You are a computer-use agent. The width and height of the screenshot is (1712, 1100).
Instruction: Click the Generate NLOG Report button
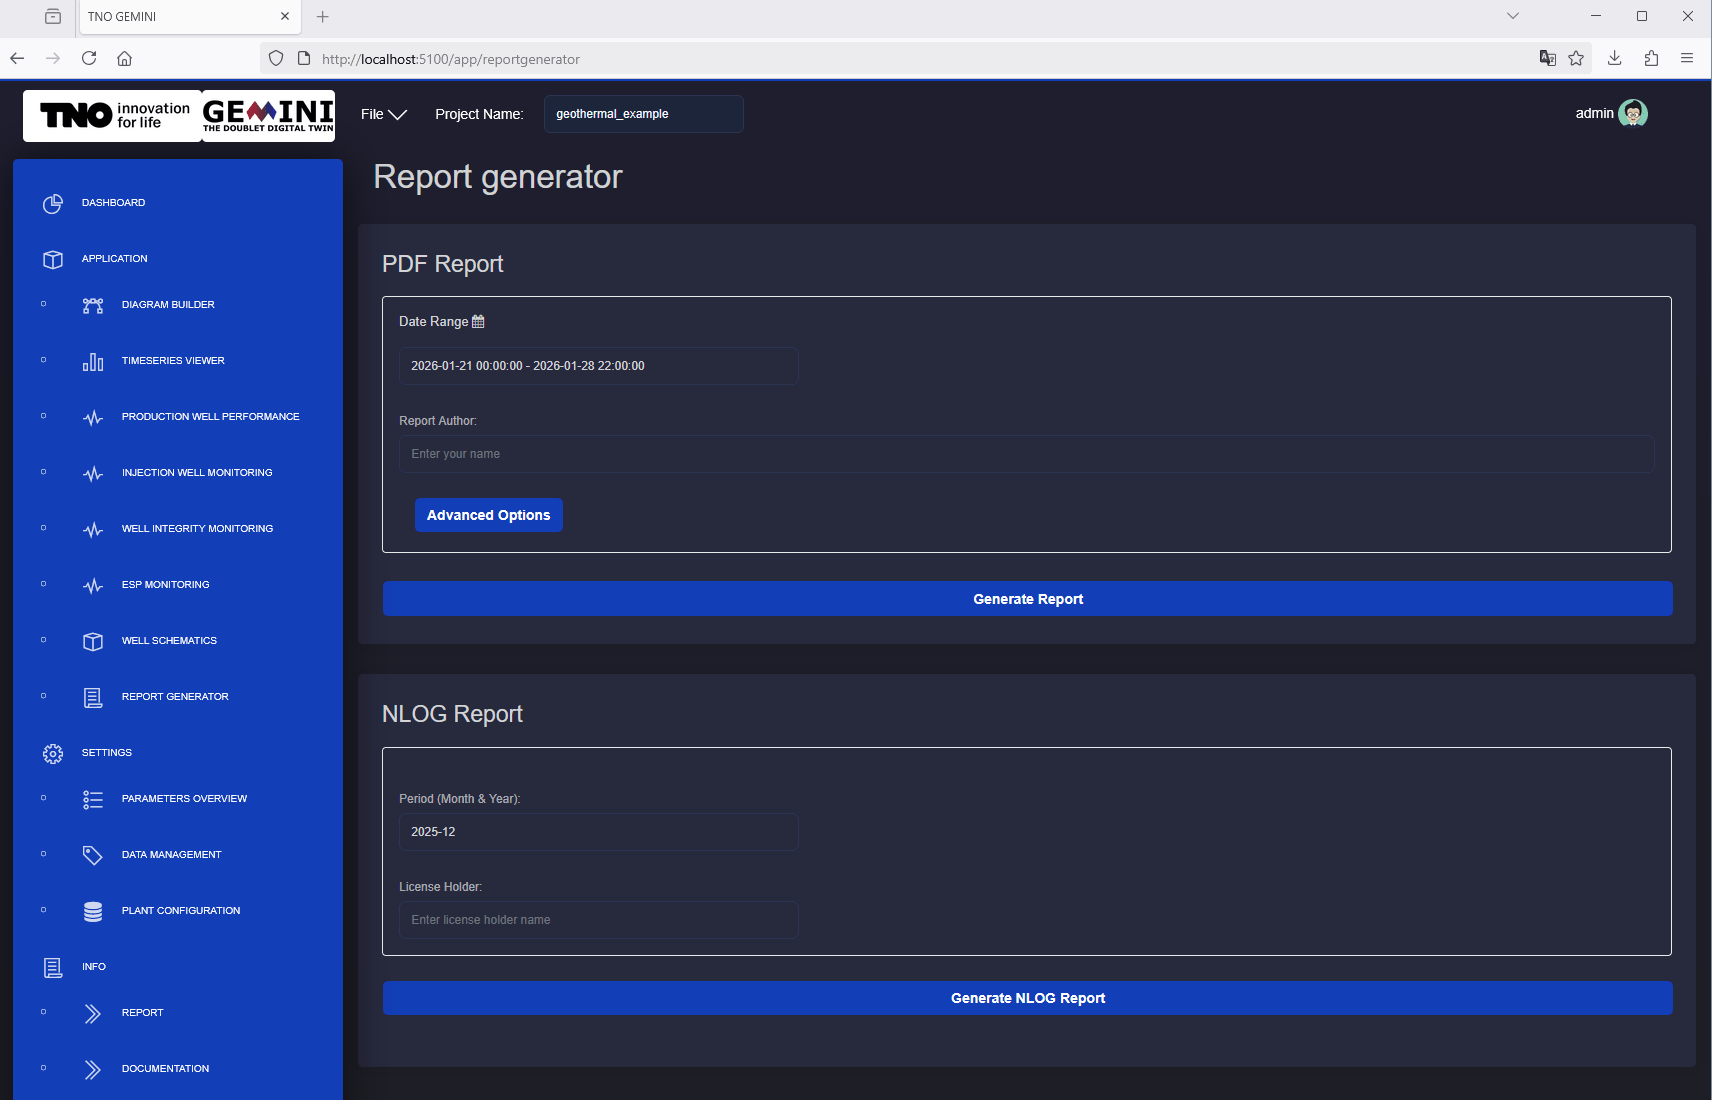[1027, 998]
